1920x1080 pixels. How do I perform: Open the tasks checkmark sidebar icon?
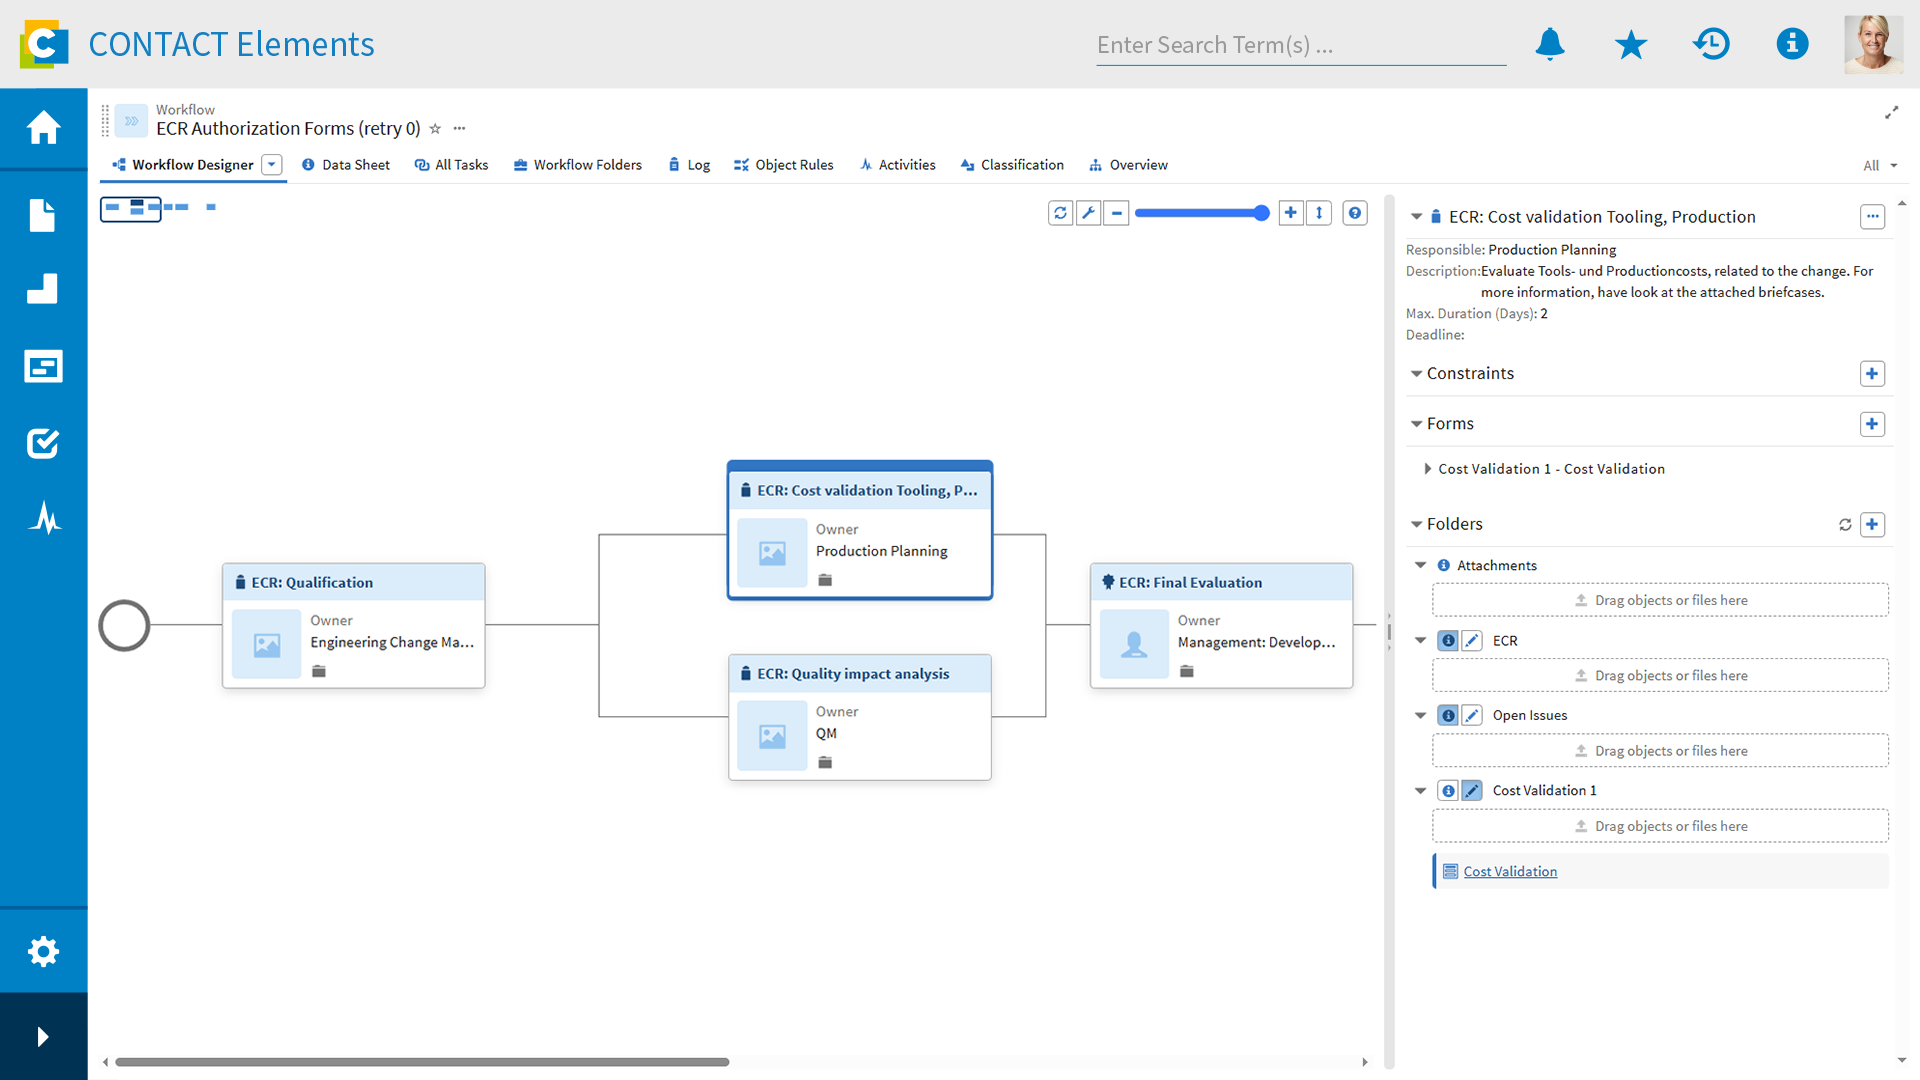point(43,442)
